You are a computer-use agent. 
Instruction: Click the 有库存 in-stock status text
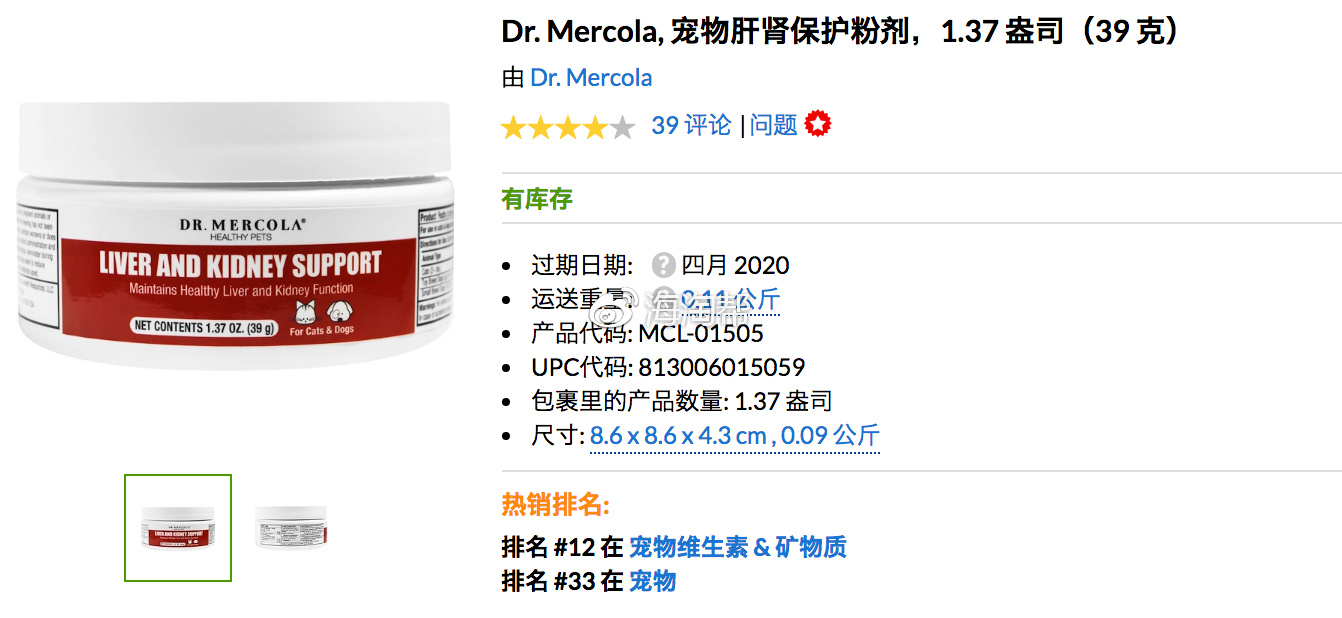(x=537, y=199)
